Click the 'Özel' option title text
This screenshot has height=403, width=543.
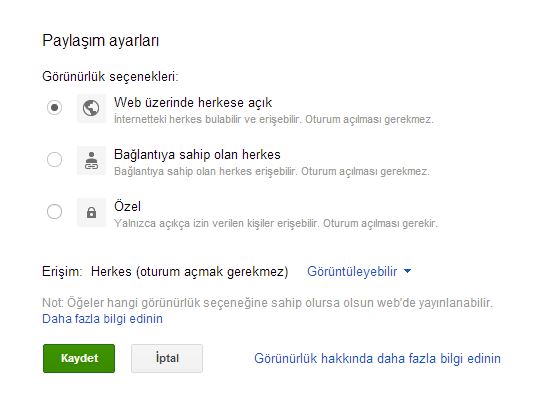click(127, 206)
